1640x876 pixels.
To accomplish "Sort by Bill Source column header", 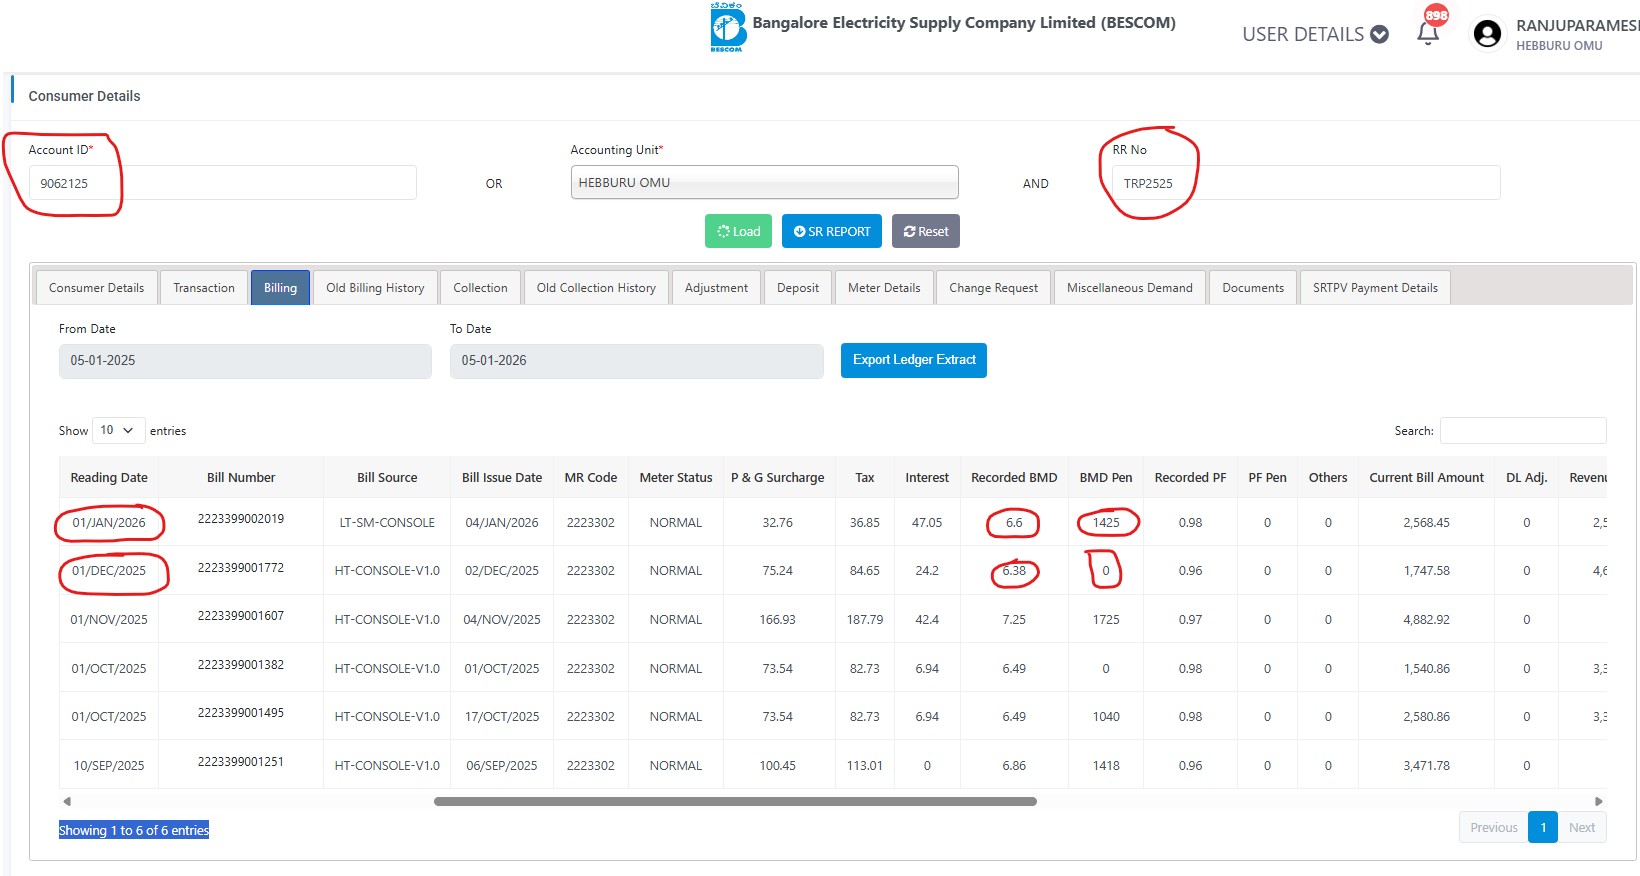I will [387, 478].
